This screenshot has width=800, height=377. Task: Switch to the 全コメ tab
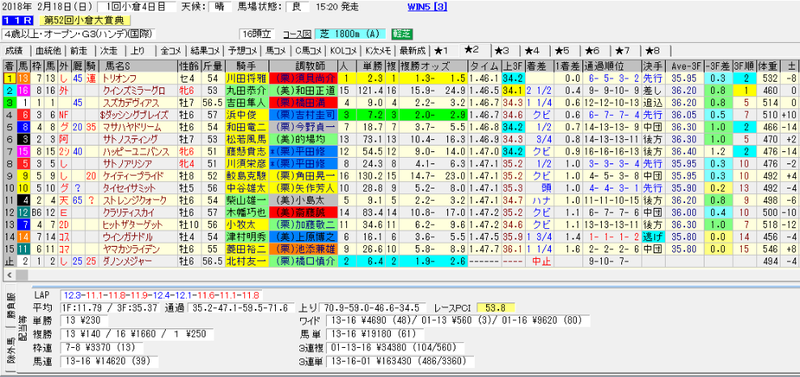point(171,51)
